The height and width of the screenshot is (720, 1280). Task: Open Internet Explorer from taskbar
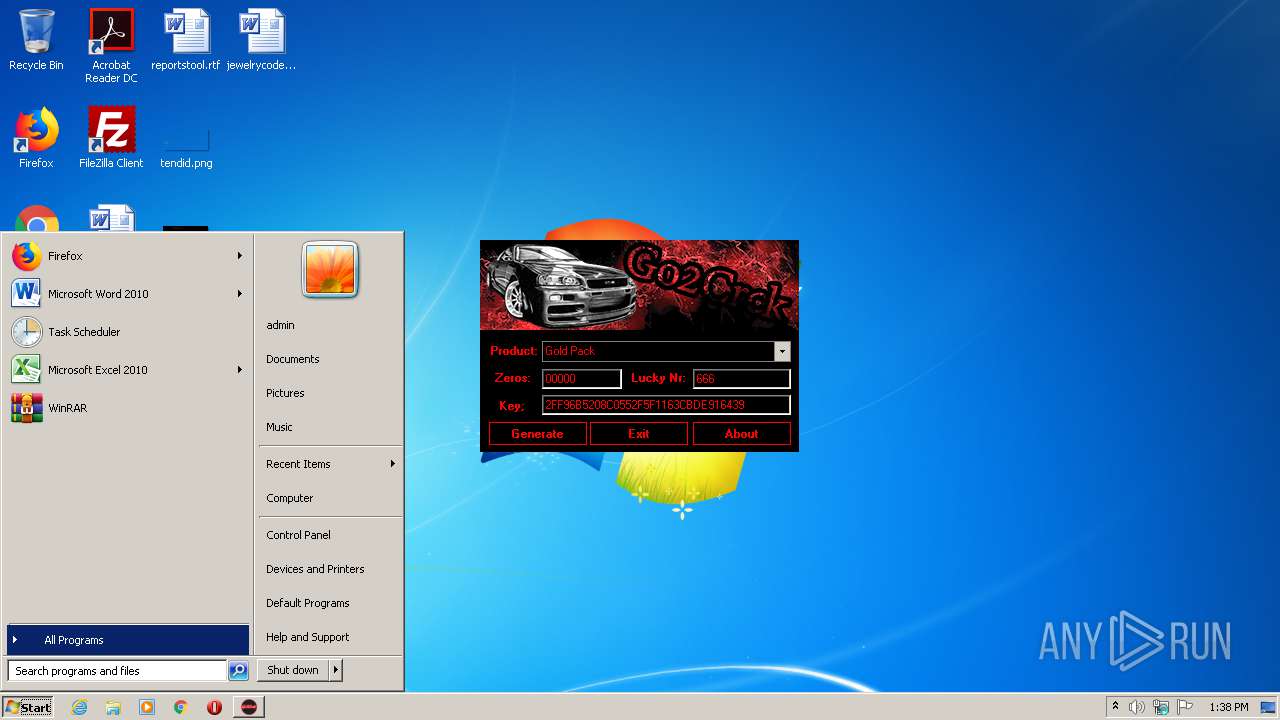coord(79,707)
